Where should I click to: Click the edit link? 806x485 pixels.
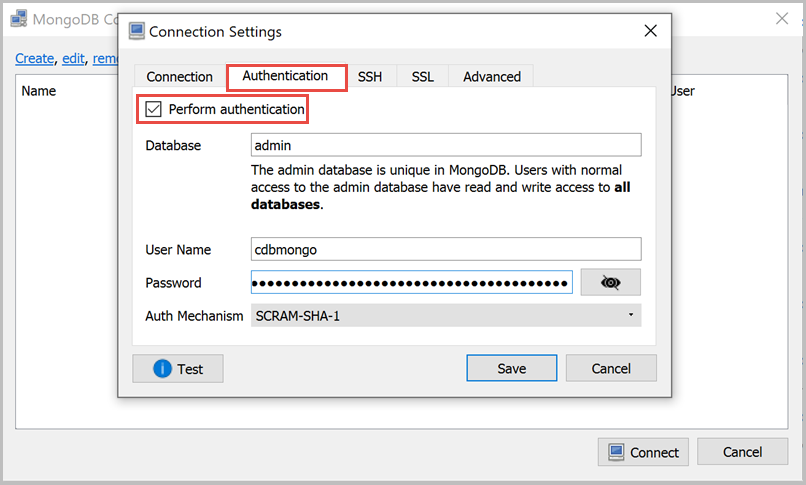tap(73, 59)
